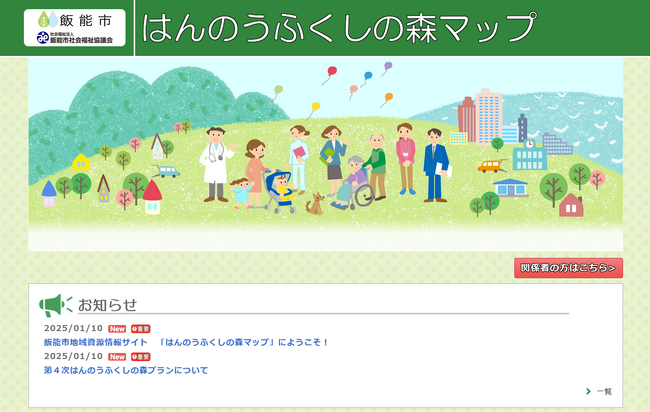Click the man in the blue suit
This screenshot has height=412, width=650.
point(435,165)
